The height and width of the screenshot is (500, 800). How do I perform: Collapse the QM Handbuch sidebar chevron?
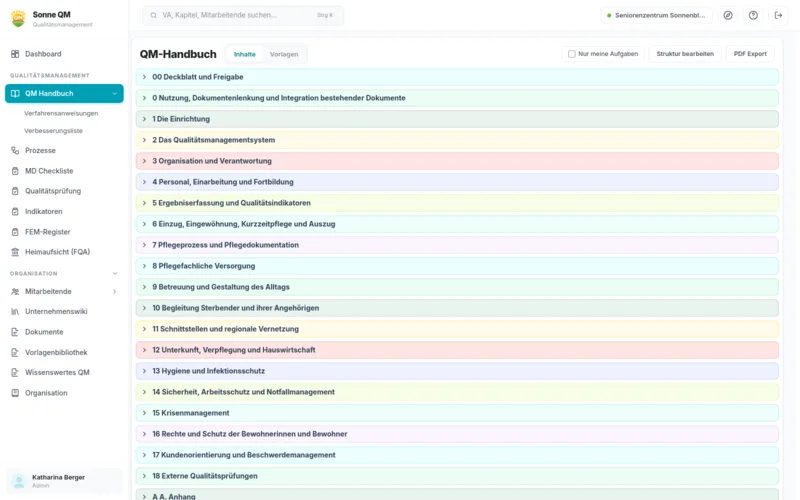pos(114,94)
